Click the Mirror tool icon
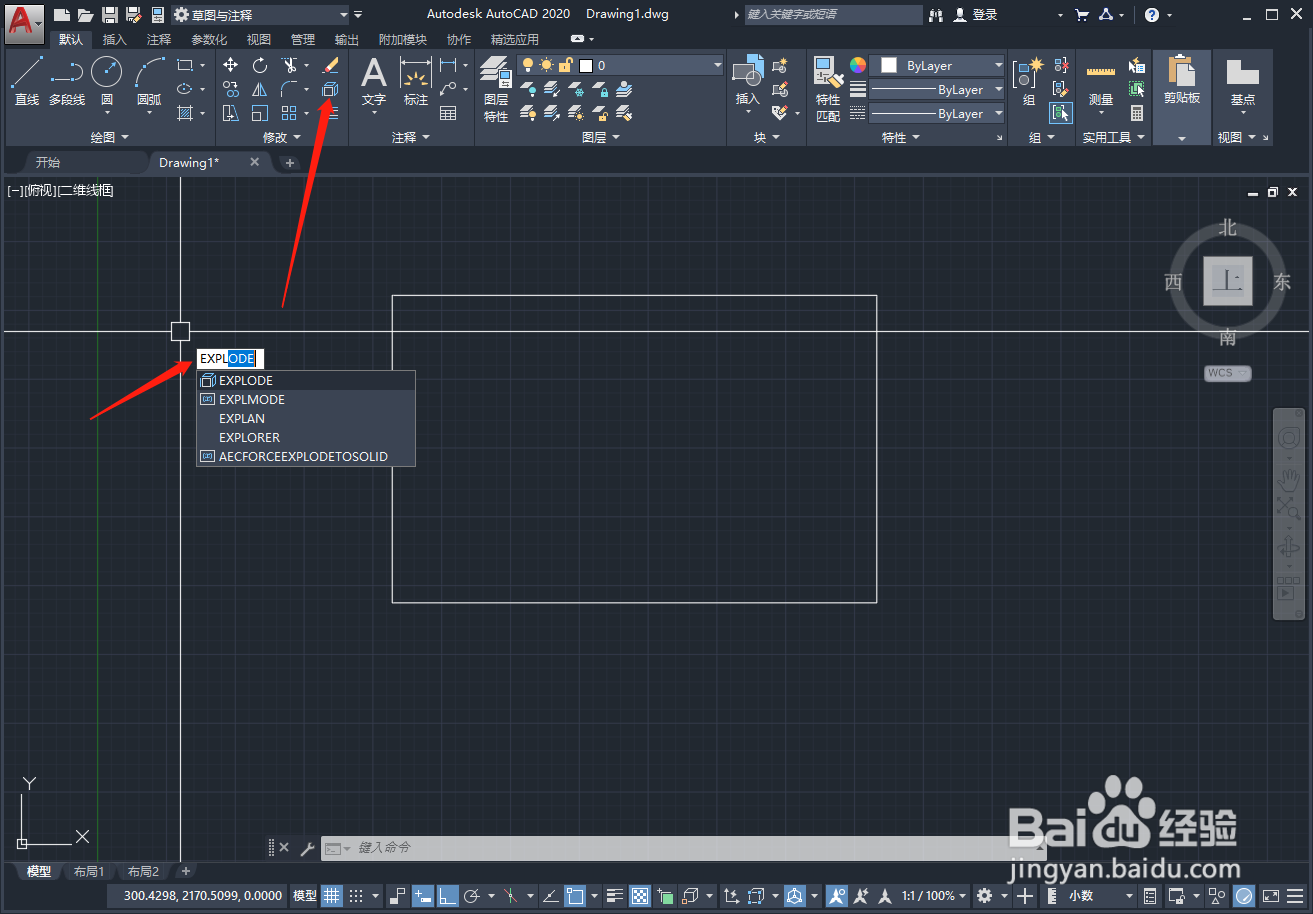Screen dimensions: 1313x914 [x=260, y=89]
